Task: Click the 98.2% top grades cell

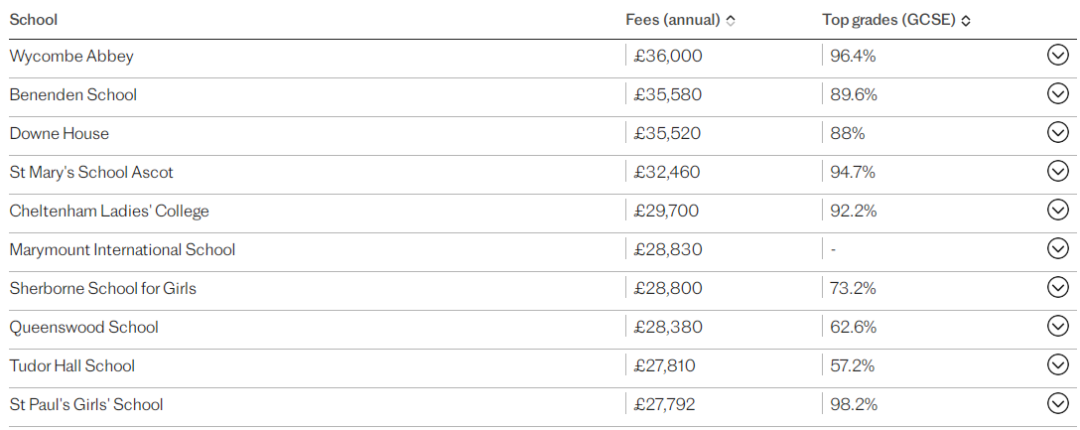Action: (x=853, y=404)
